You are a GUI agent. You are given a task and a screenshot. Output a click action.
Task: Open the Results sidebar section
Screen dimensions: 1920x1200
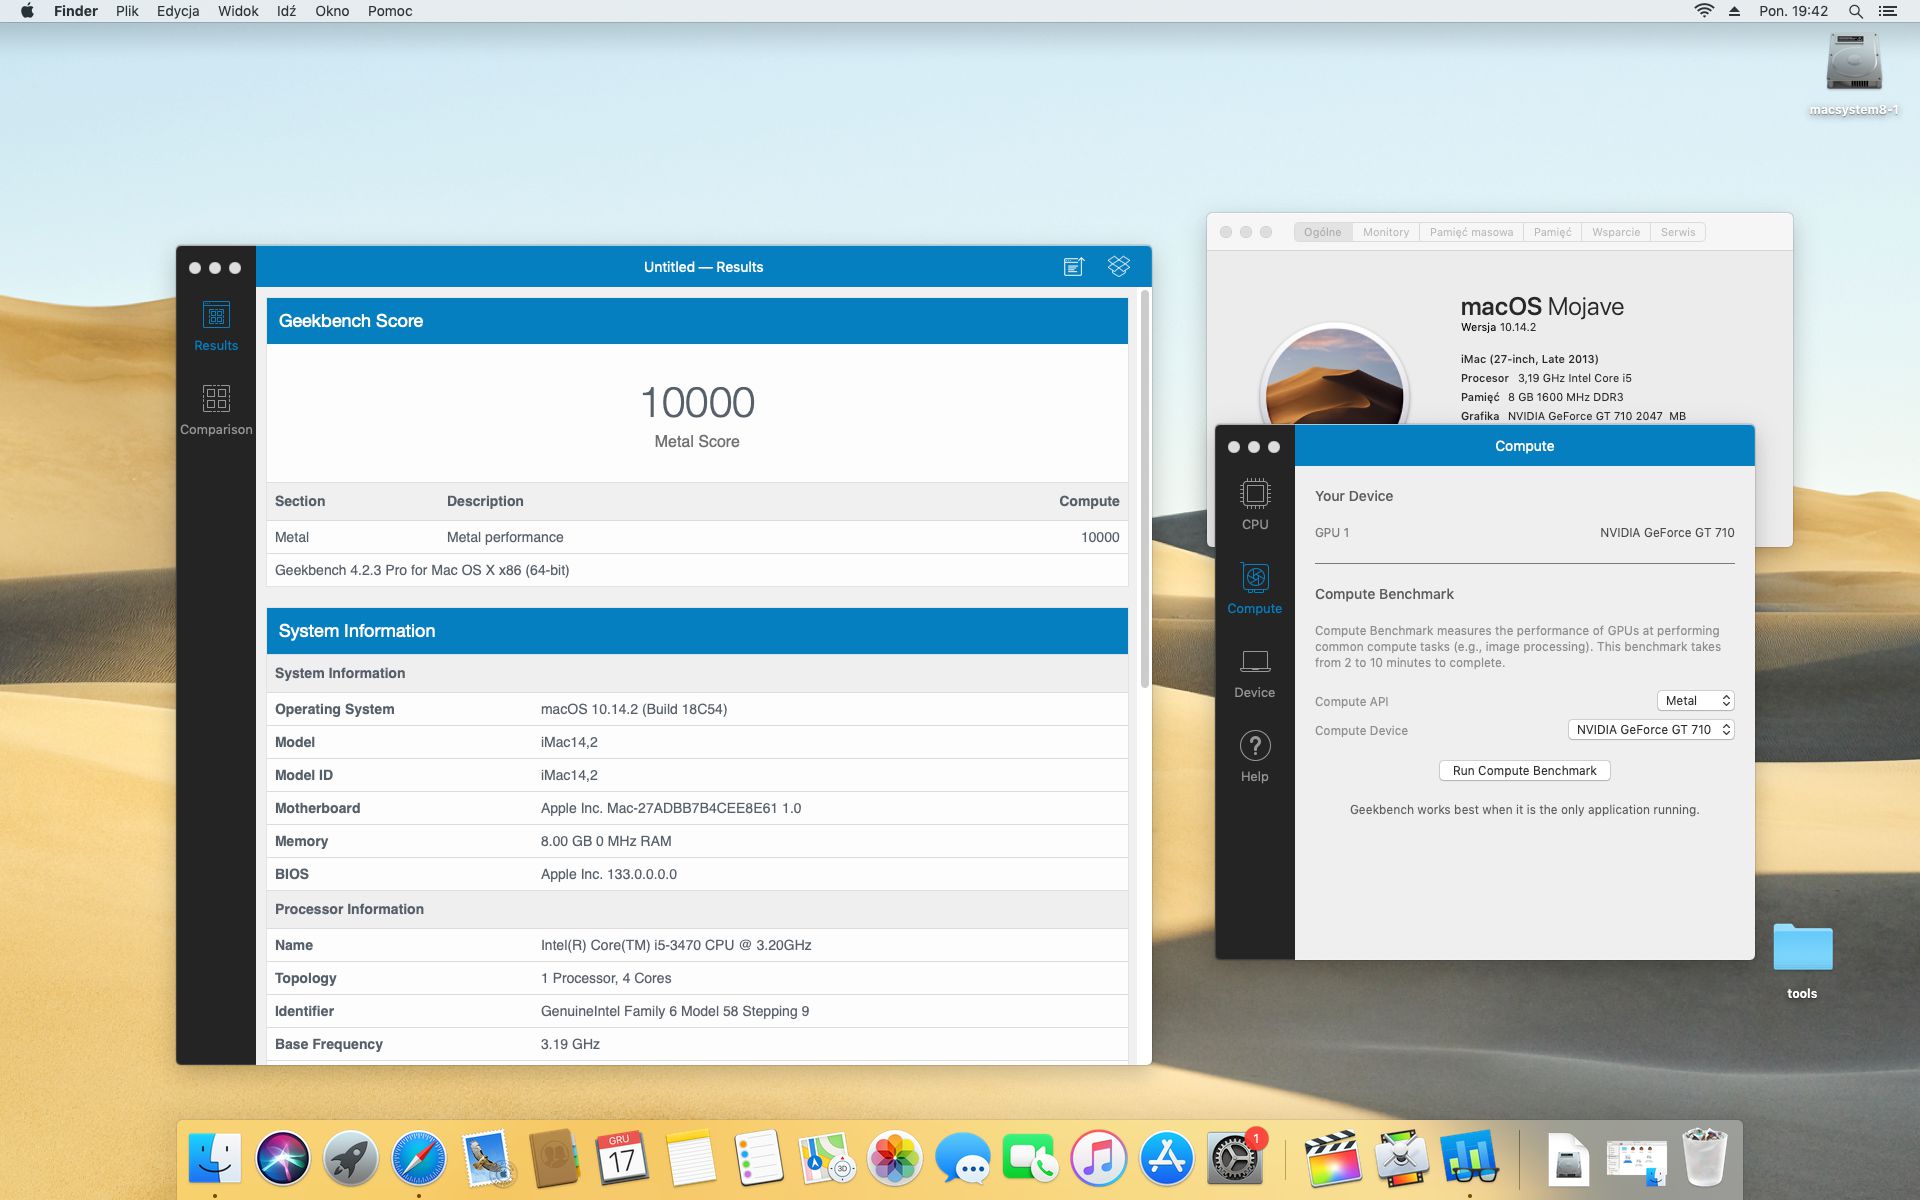tap(216, 326)
